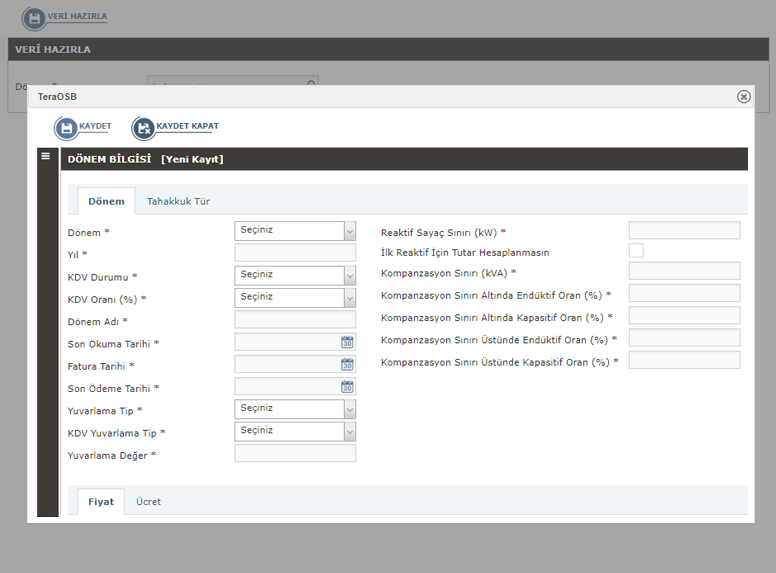
Task: Open the hamburger menu in dark sidebar
Action: tap(46, 156)
